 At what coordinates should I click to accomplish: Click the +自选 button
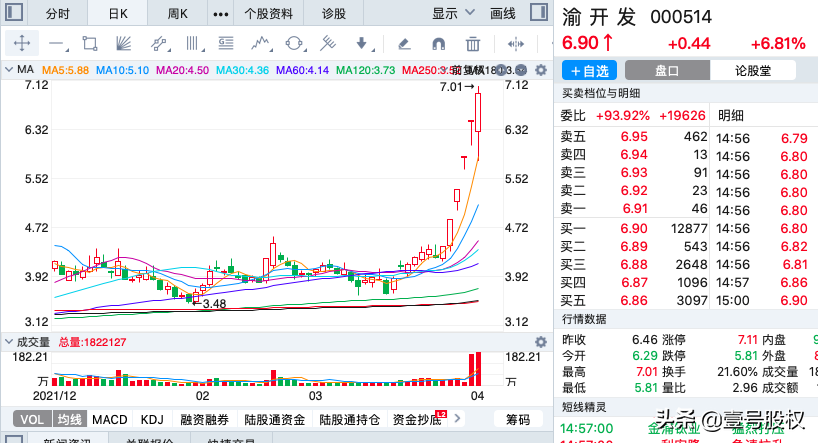(x=590, y=71)
